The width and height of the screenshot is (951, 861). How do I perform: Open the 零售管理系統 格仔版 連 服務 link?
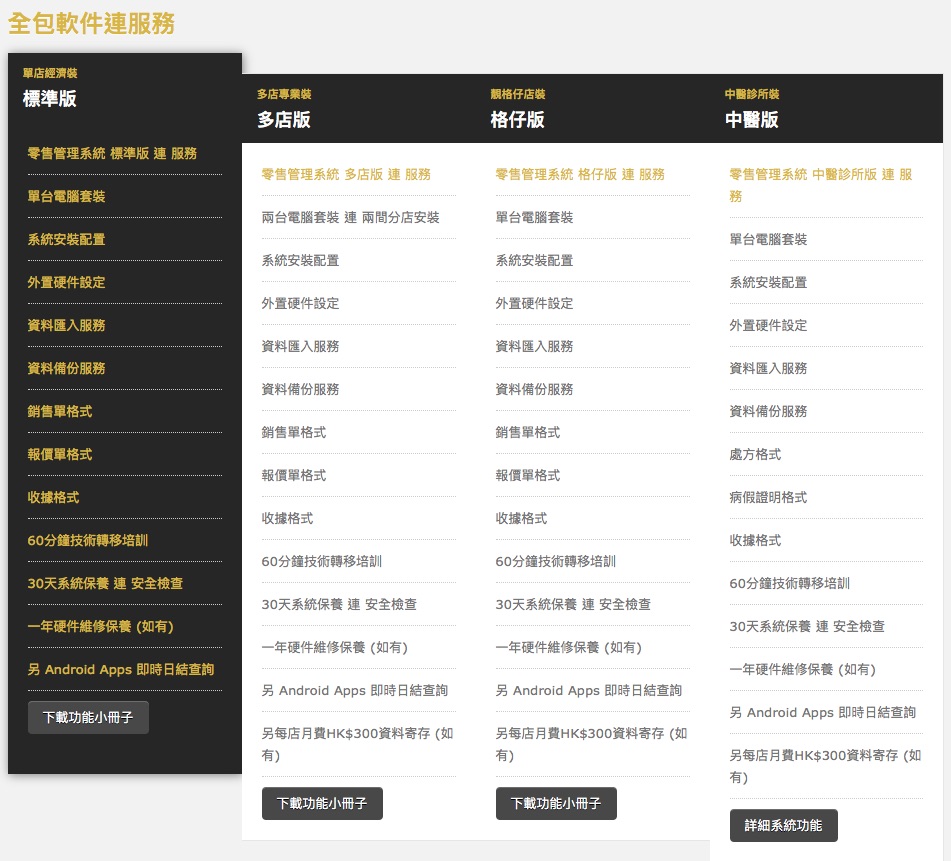click(x=580, y=174)
